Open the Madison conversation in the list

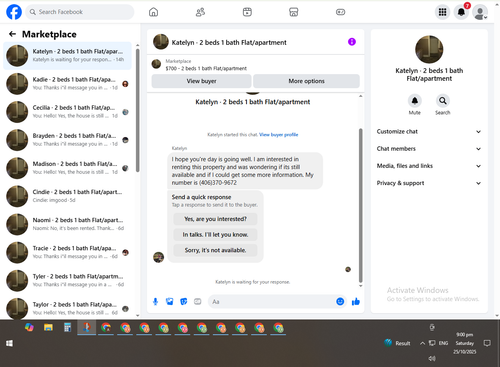68,168
